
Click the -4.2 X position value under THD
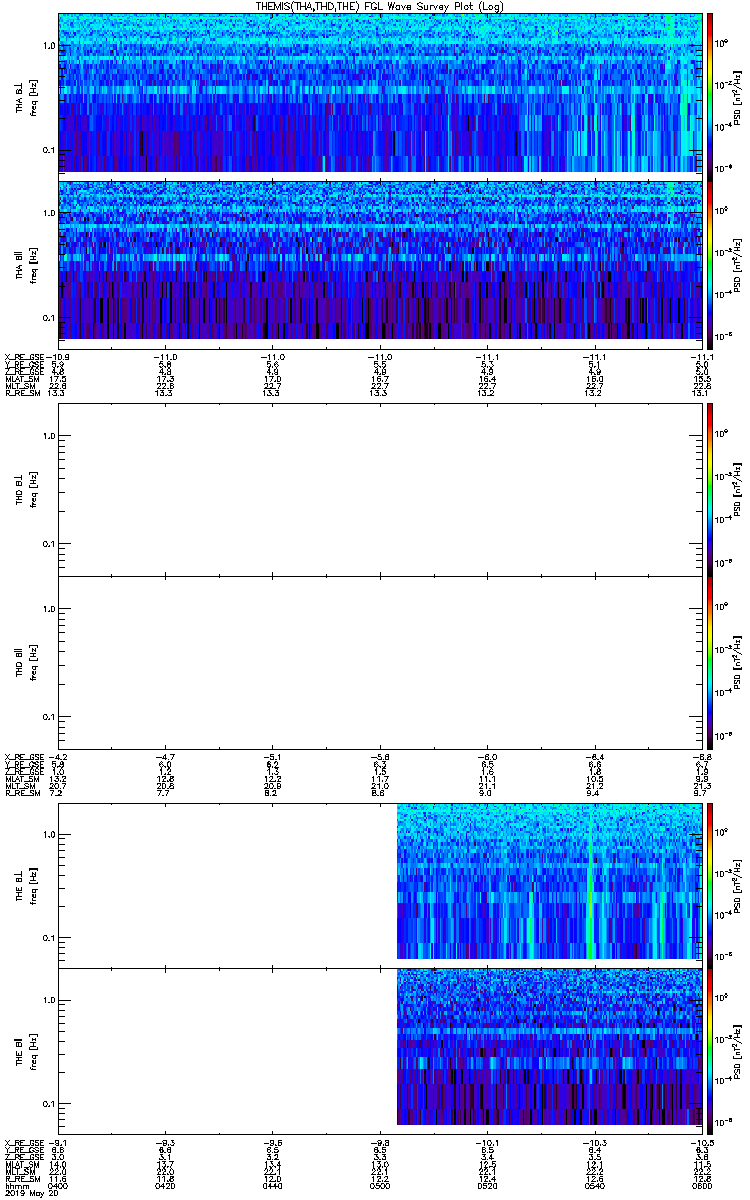click(x=57, y=755)
